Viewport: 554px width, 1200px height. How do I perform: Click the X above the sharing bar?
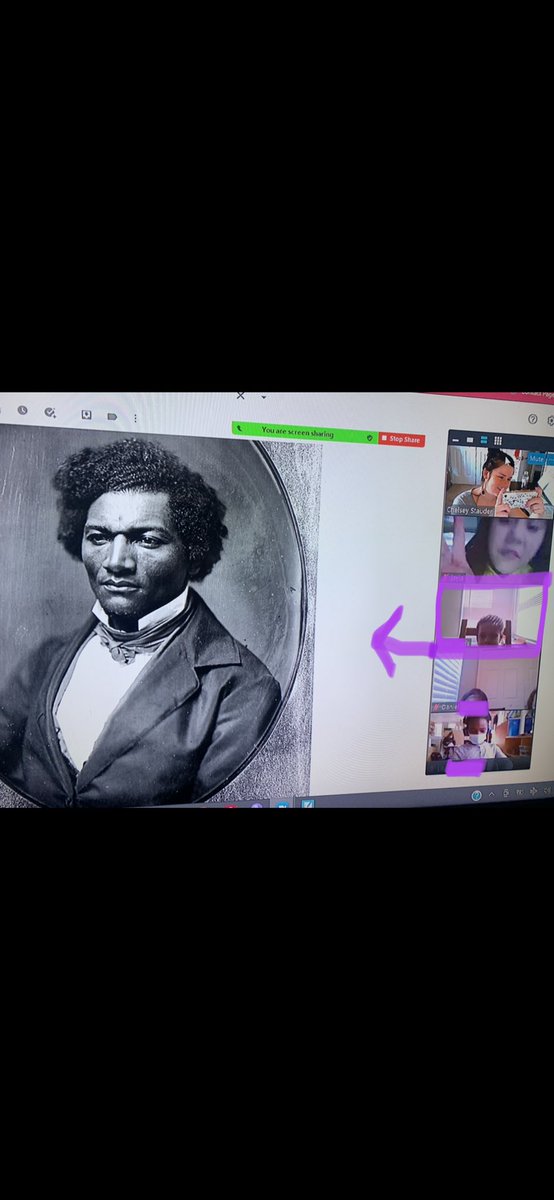click(x=240, y=396)
